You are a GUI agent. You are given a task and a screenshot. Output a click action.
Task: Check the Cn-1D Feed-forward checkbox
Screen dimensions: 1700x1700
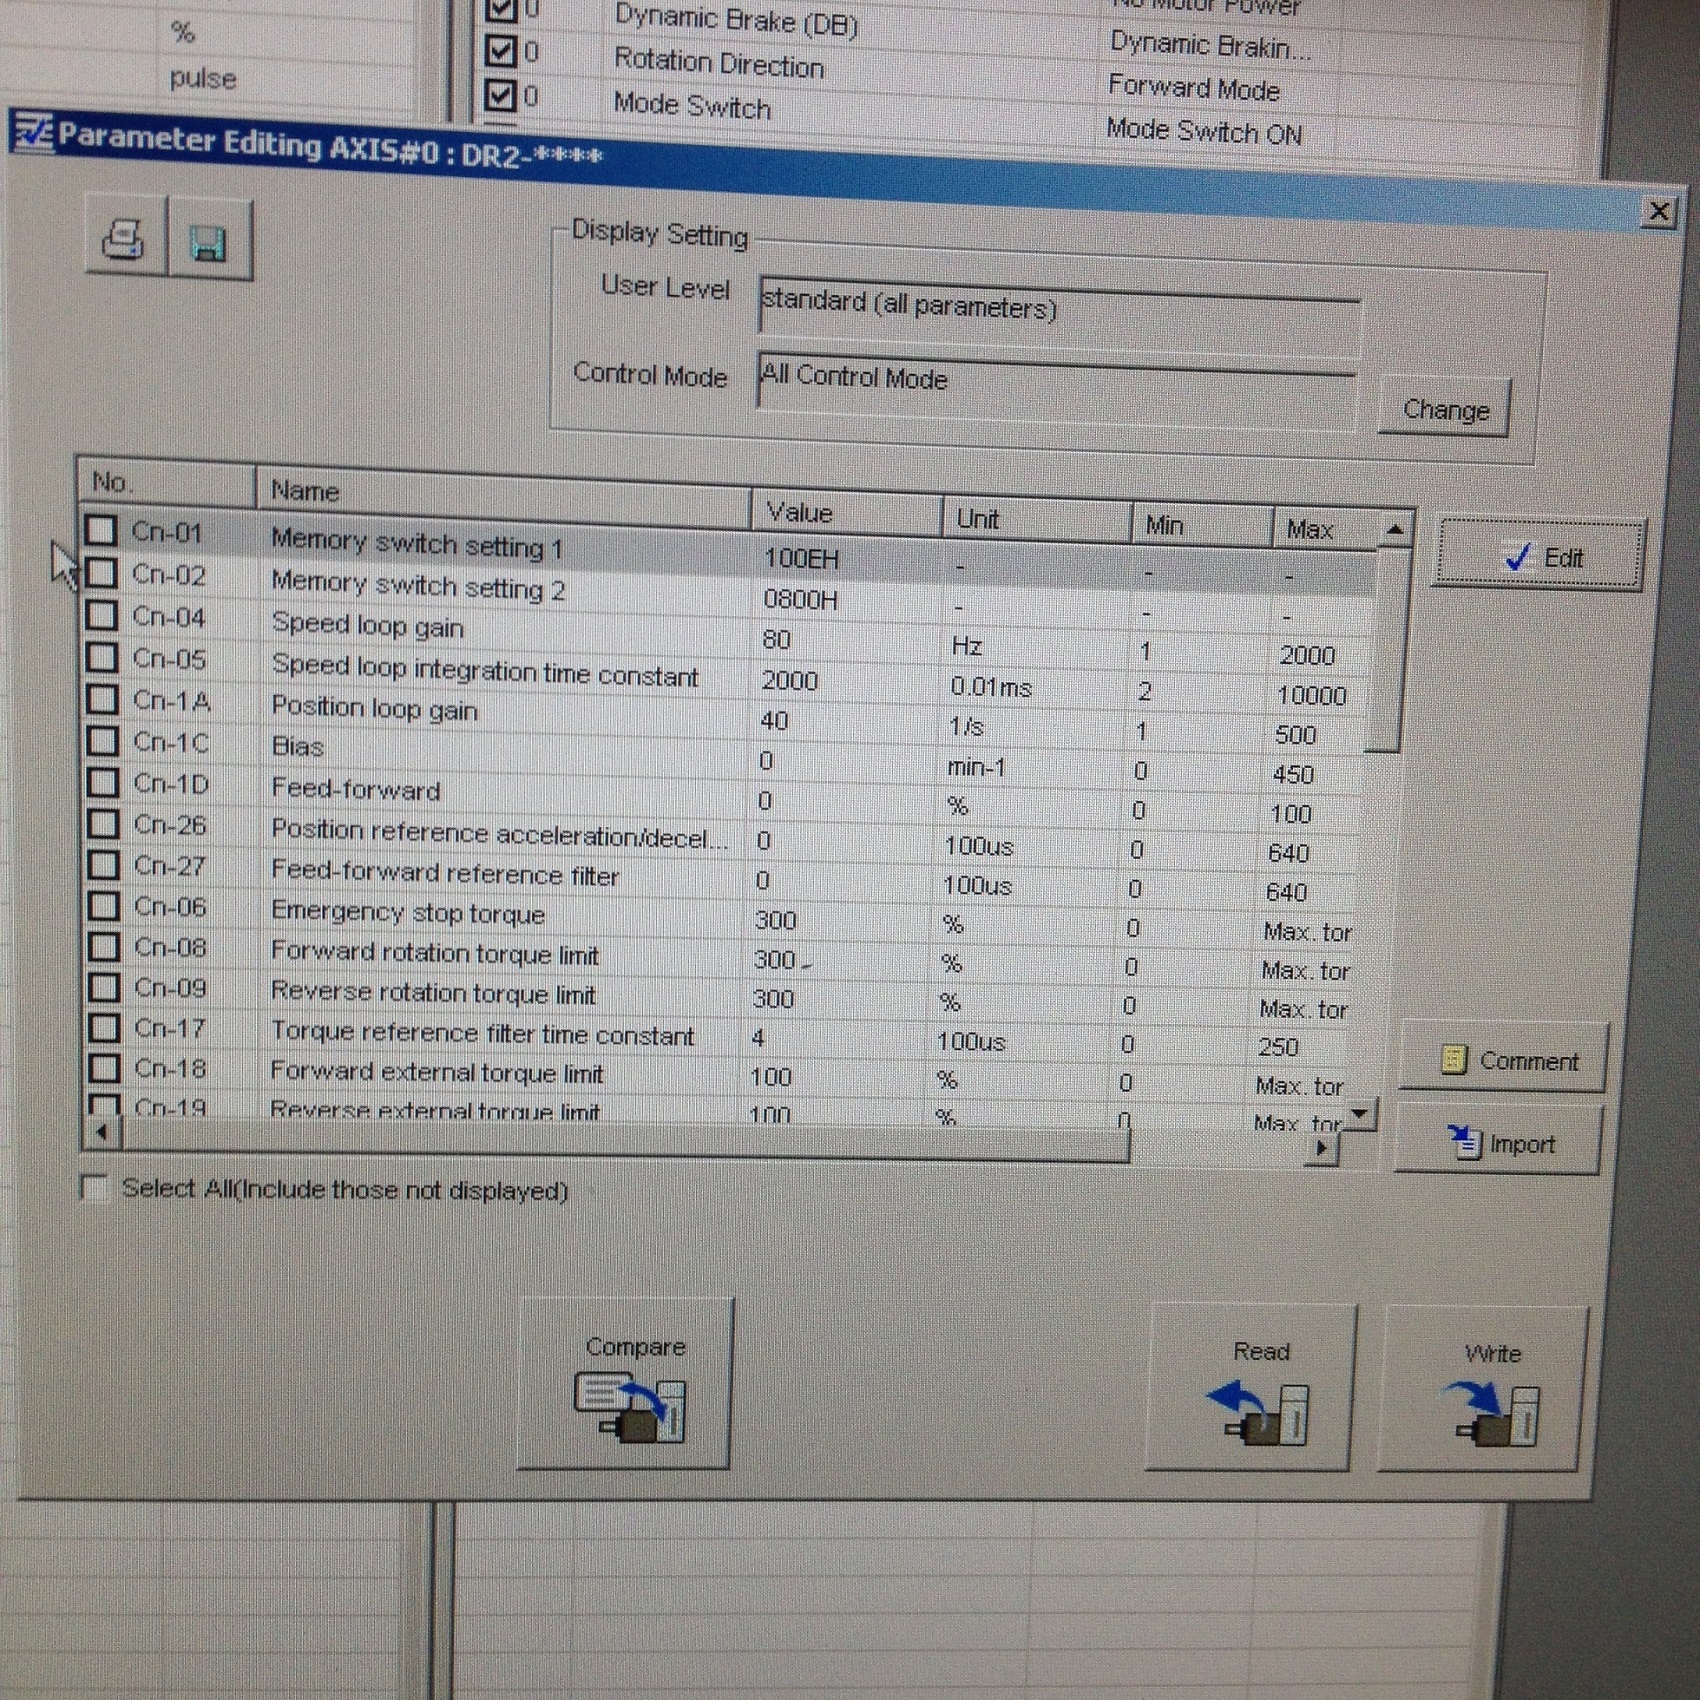103,782
